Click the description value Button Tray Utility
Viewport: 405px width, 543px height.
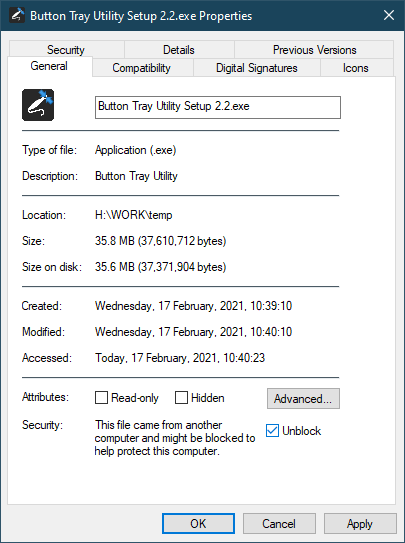tap(136, 176)
